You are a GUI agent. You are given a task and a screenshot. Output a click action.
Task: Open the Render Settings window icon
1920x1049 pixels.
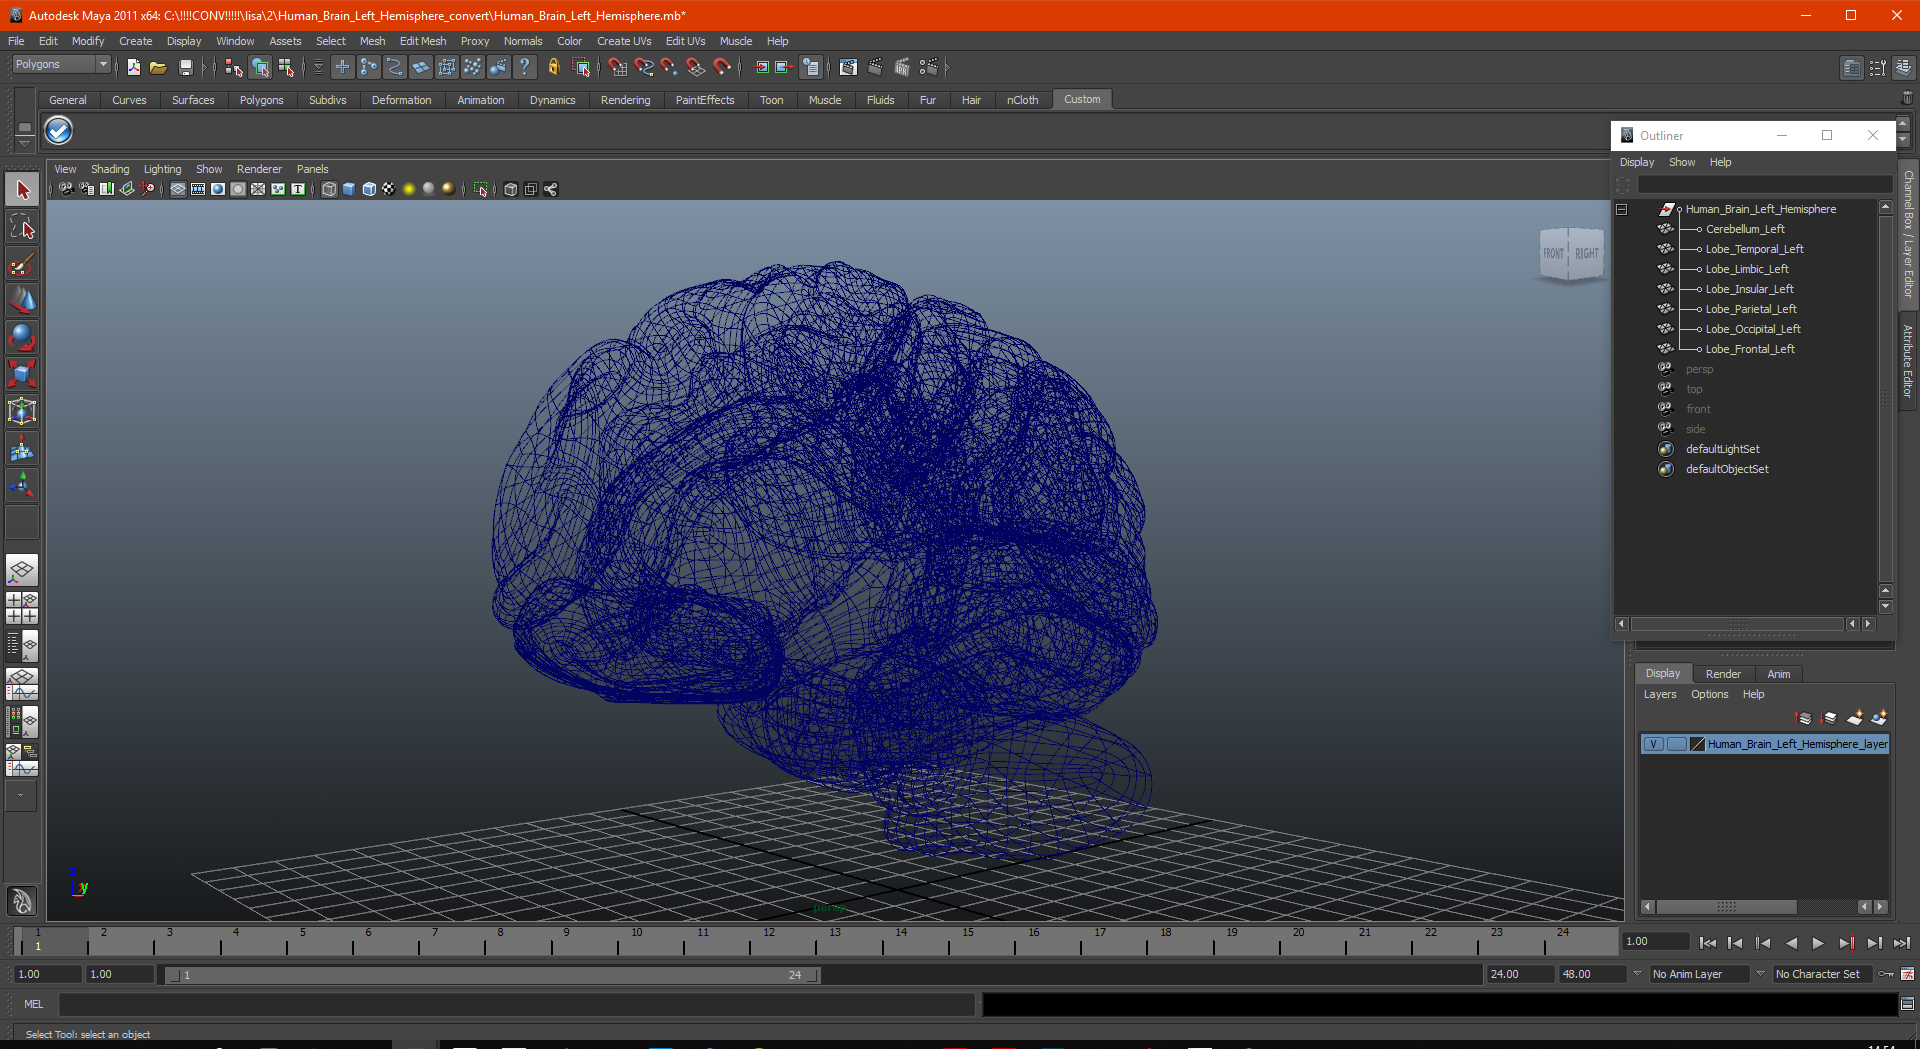coord(929,67)
